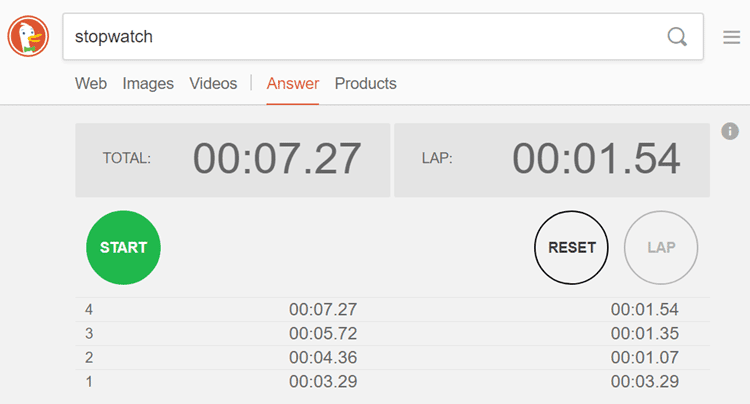Click the search field containing stopwatch
Image resolution: width=750 pixels, height=404 pixels.
[360, 37]
